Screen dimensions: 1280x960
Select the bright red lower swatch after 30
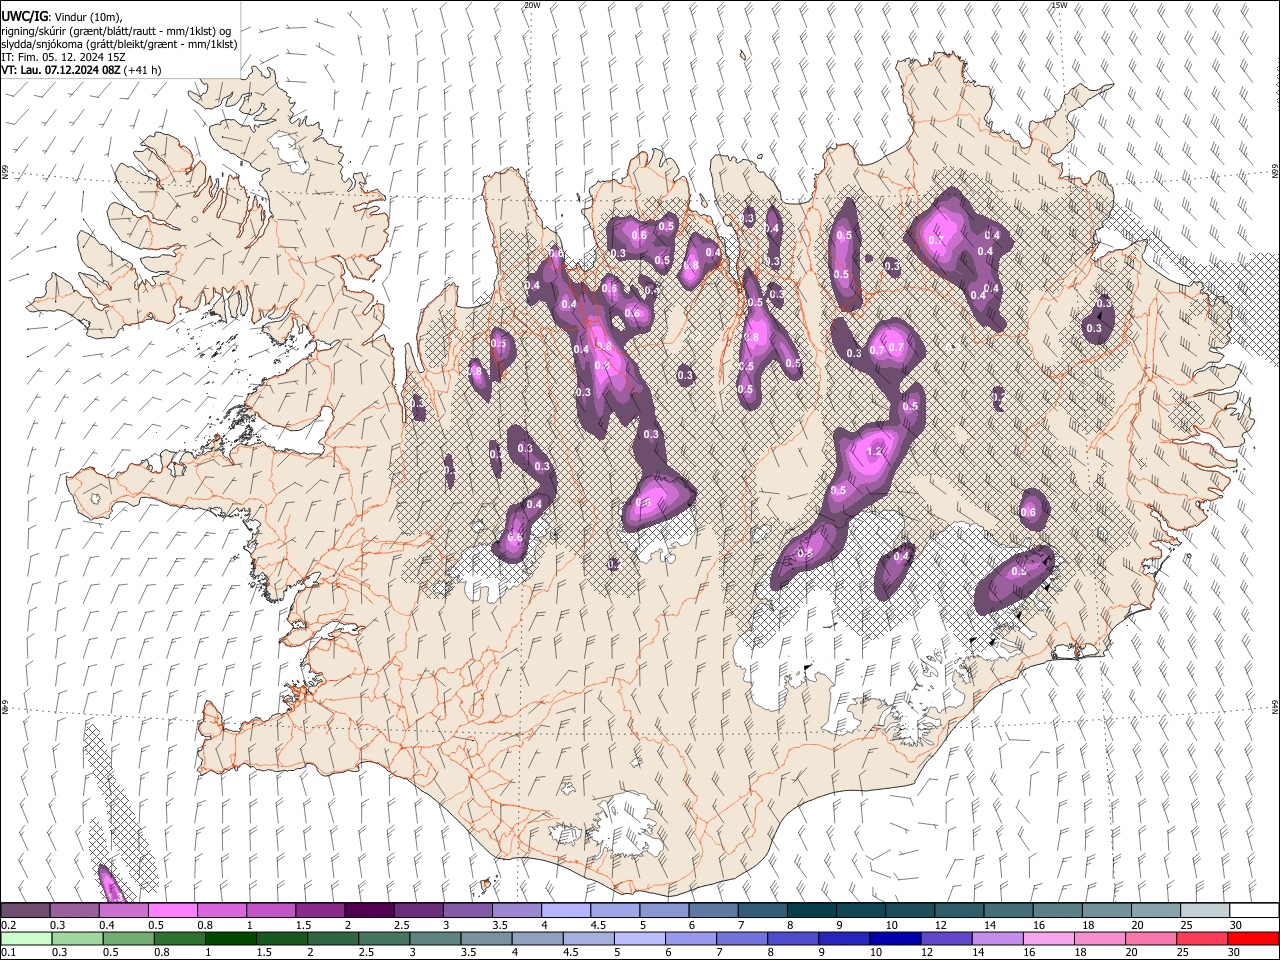[x=1252, y=938]
